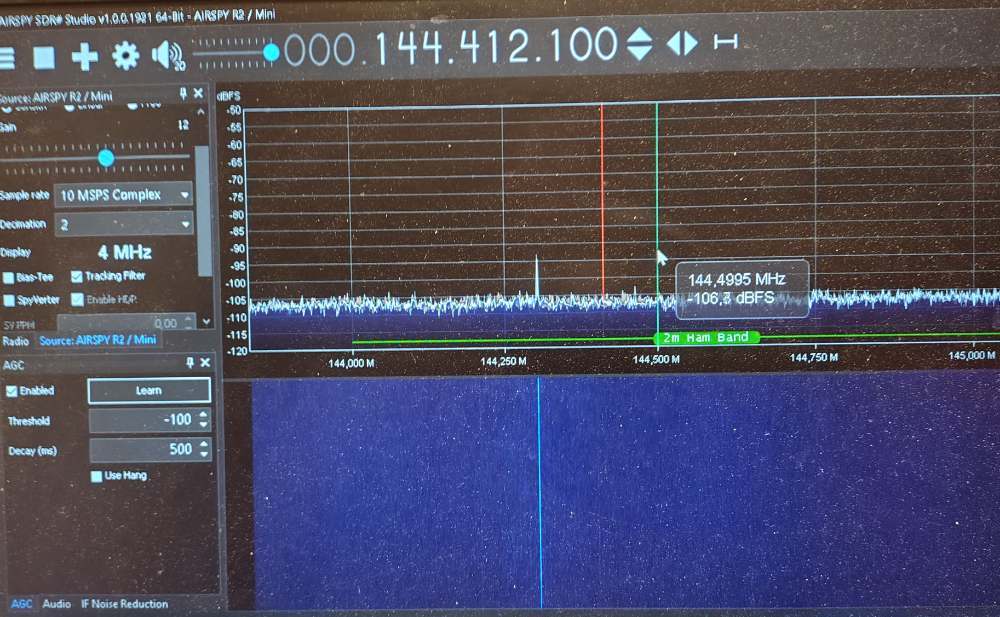Click the frequency step up/down arrows icon
1000x617 pixels.
tap(639, 43)
